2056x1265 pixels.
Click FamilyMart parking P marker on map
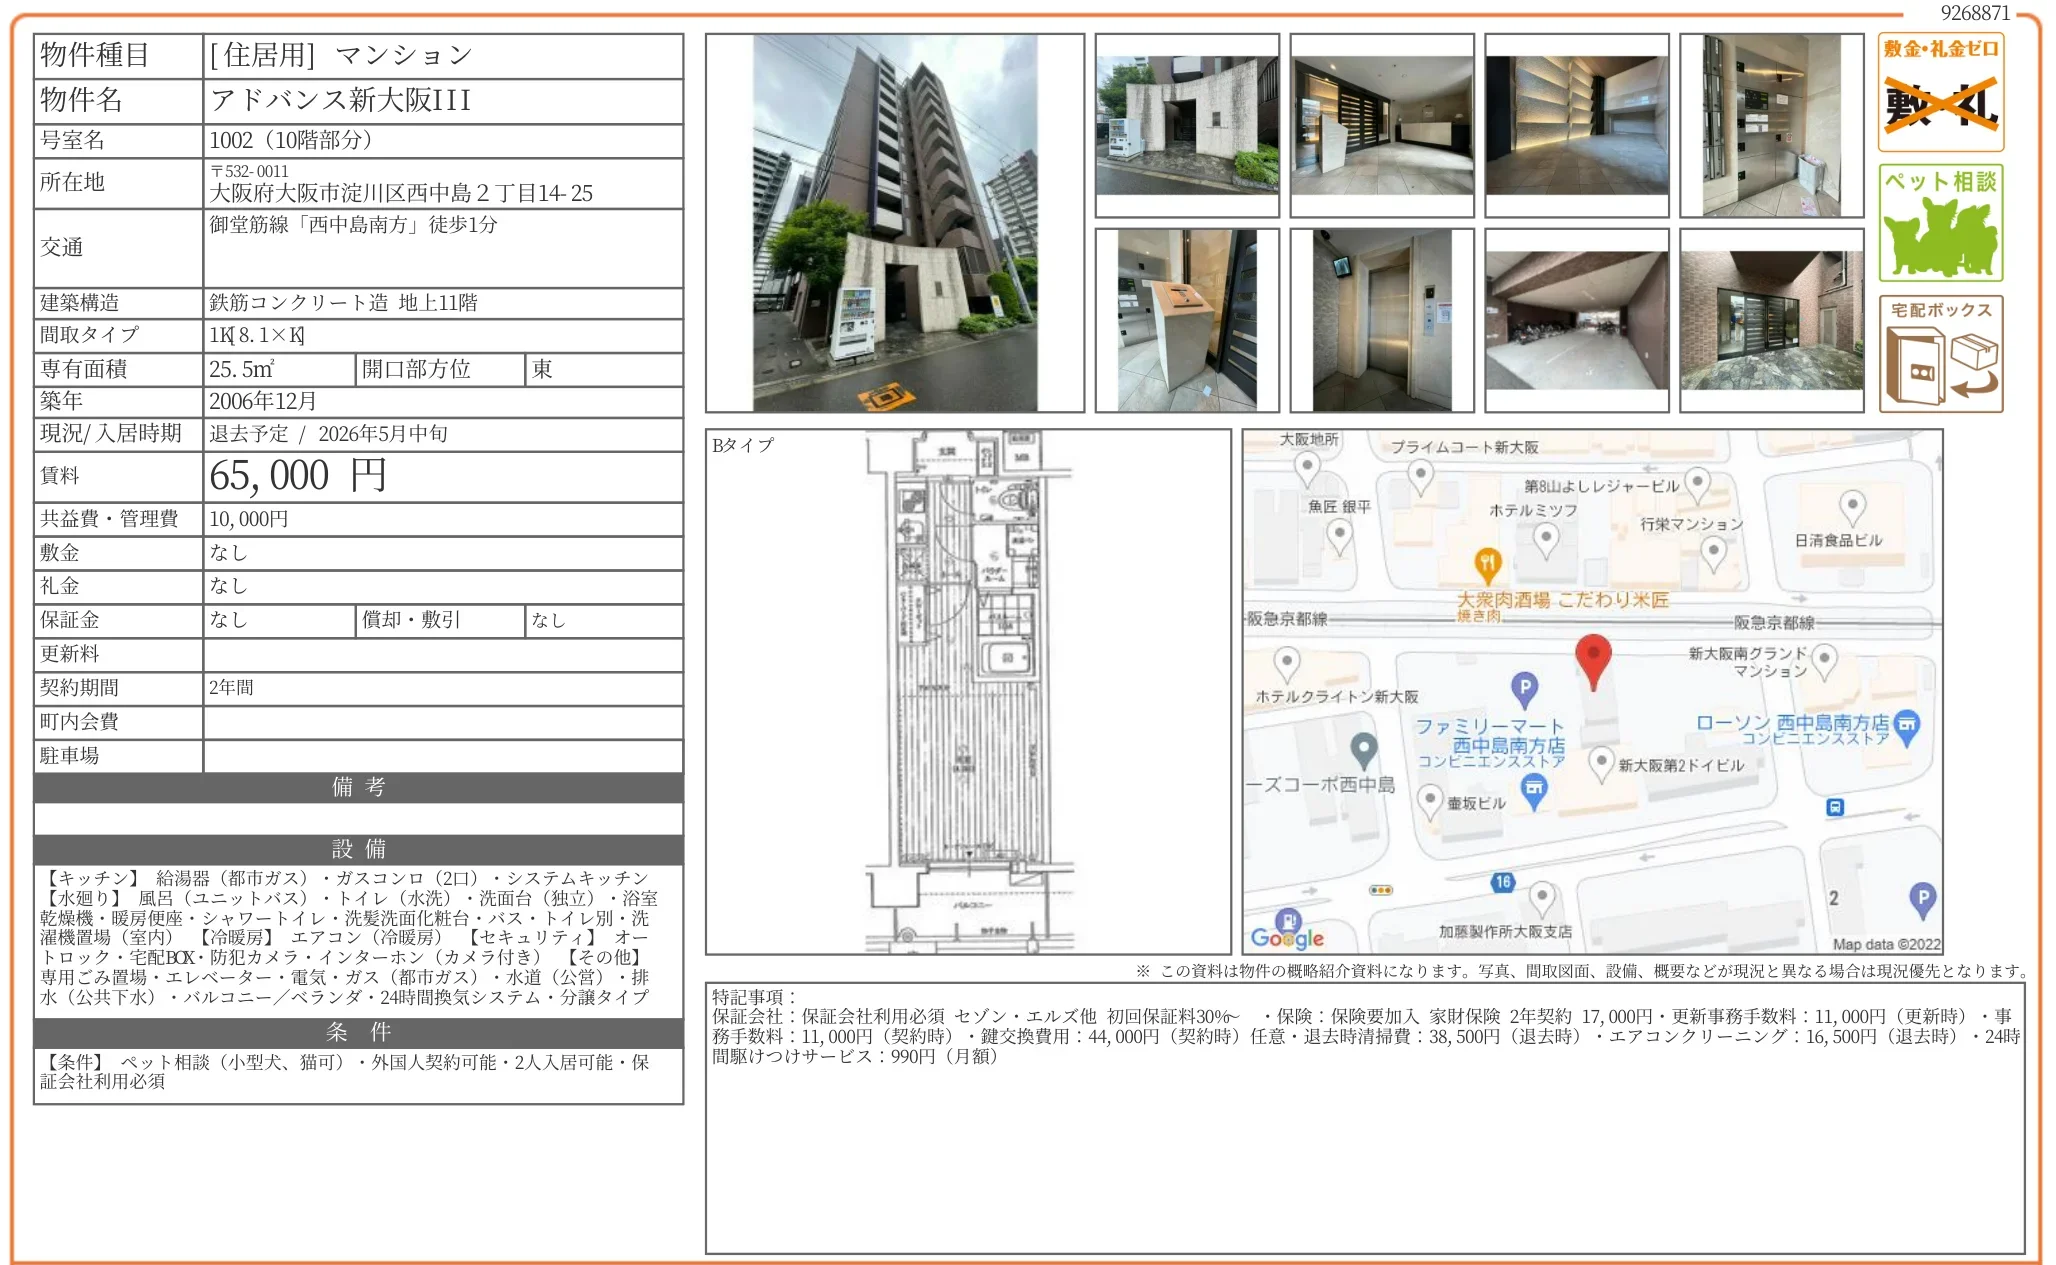pos(1523,688)
